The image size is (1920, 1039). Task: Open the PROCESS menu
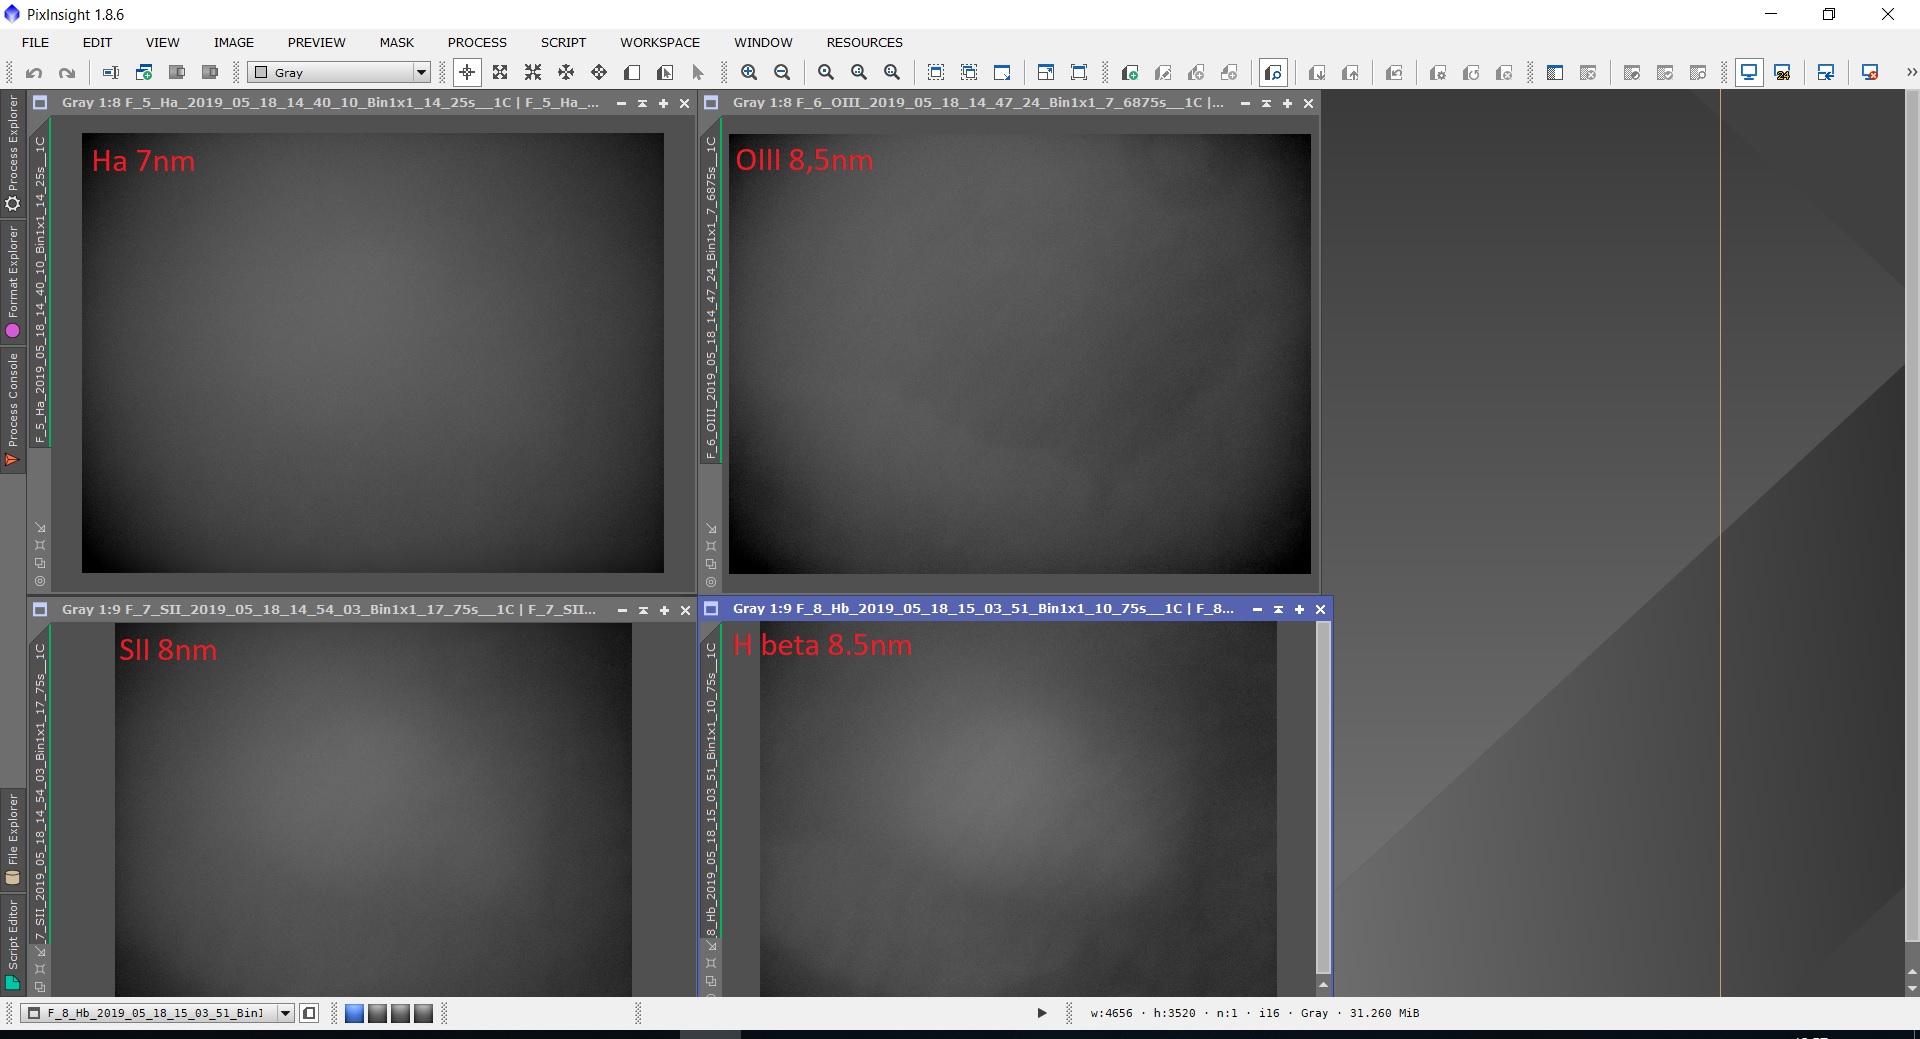coord(477,42)
